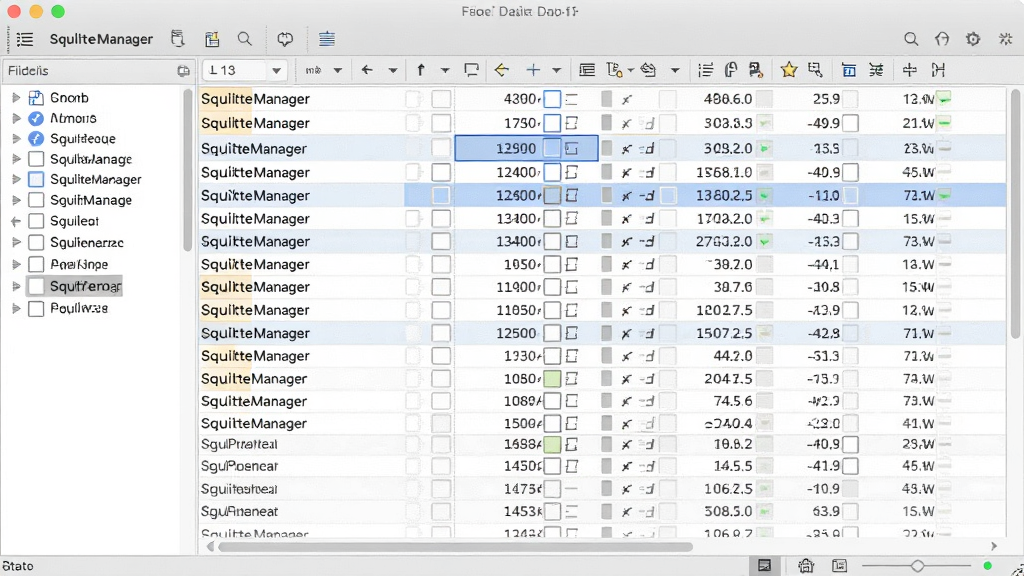Go back with the left arrow toolbar icon
Image resolution: width=1024 pixels, height=576 pixels.
click(367, 70)
